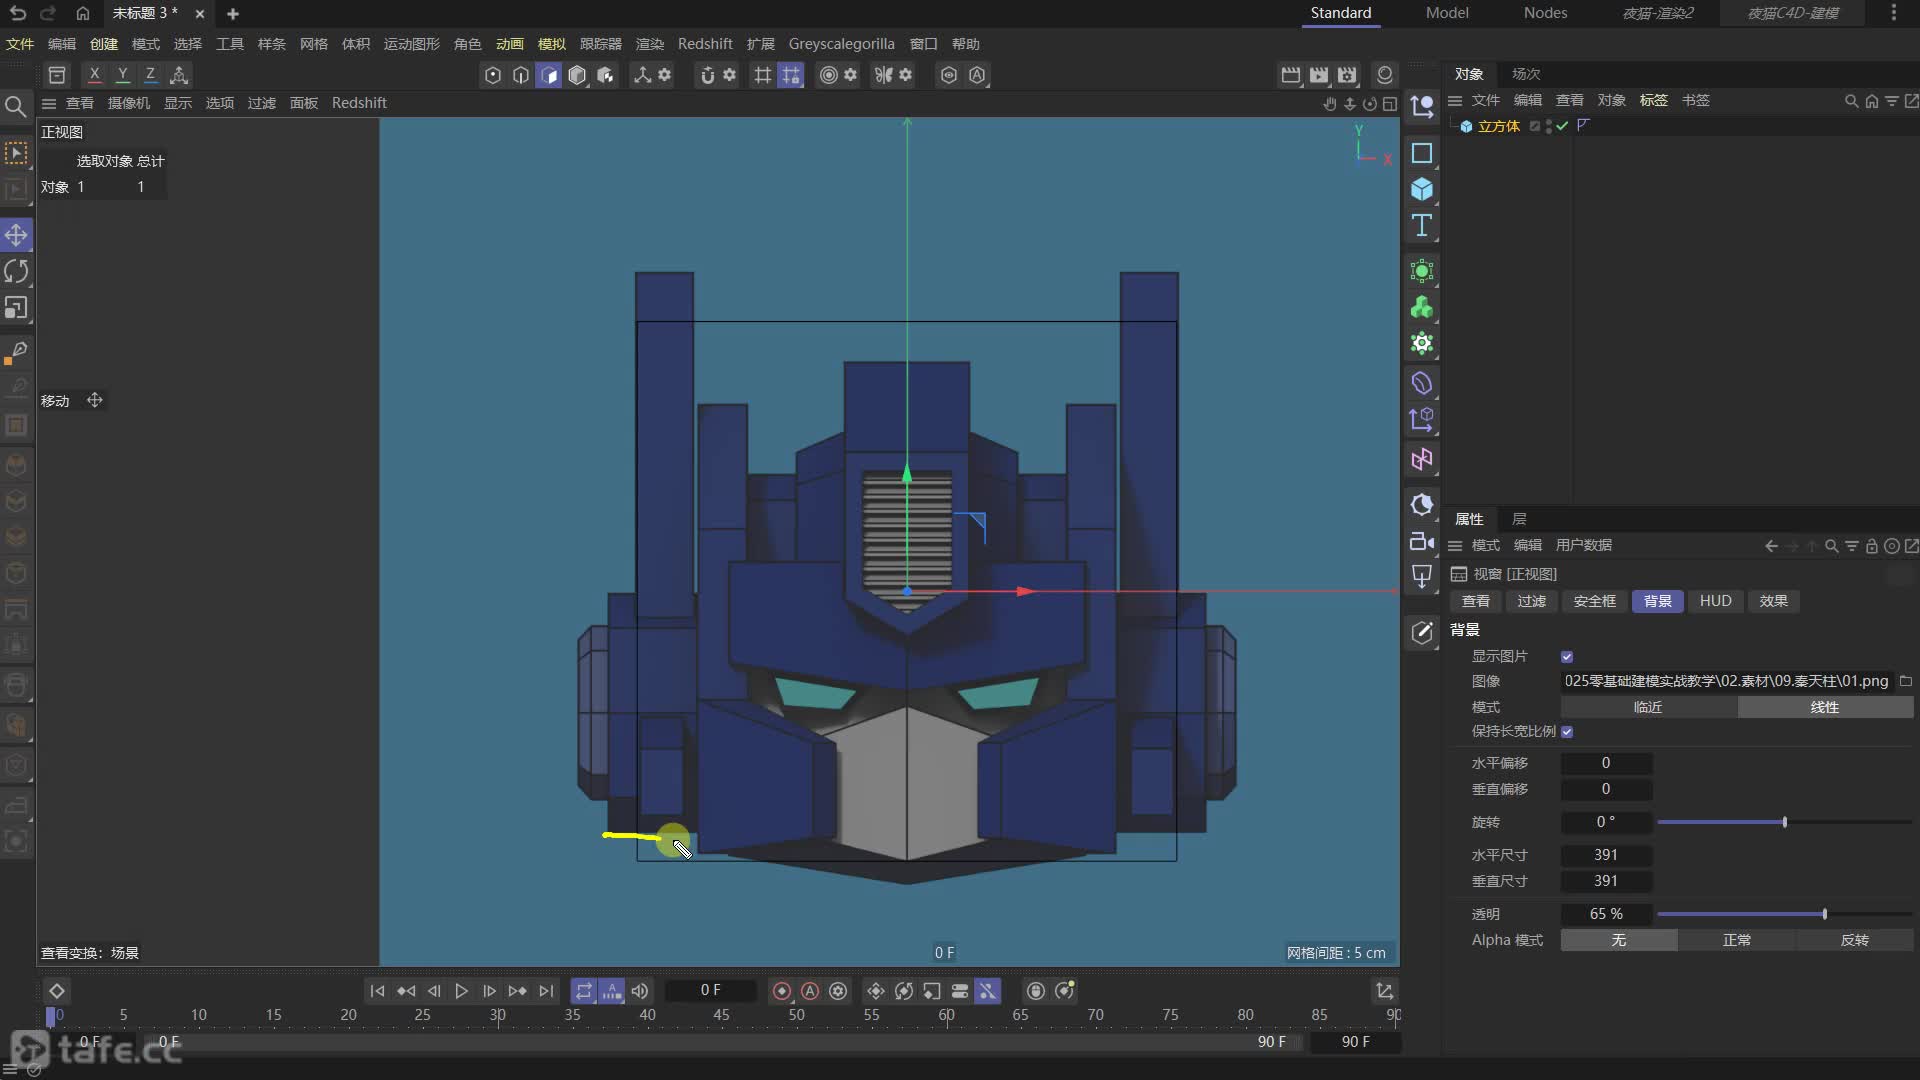Select the Rotate tool in left toolbar

coord(16,271)
